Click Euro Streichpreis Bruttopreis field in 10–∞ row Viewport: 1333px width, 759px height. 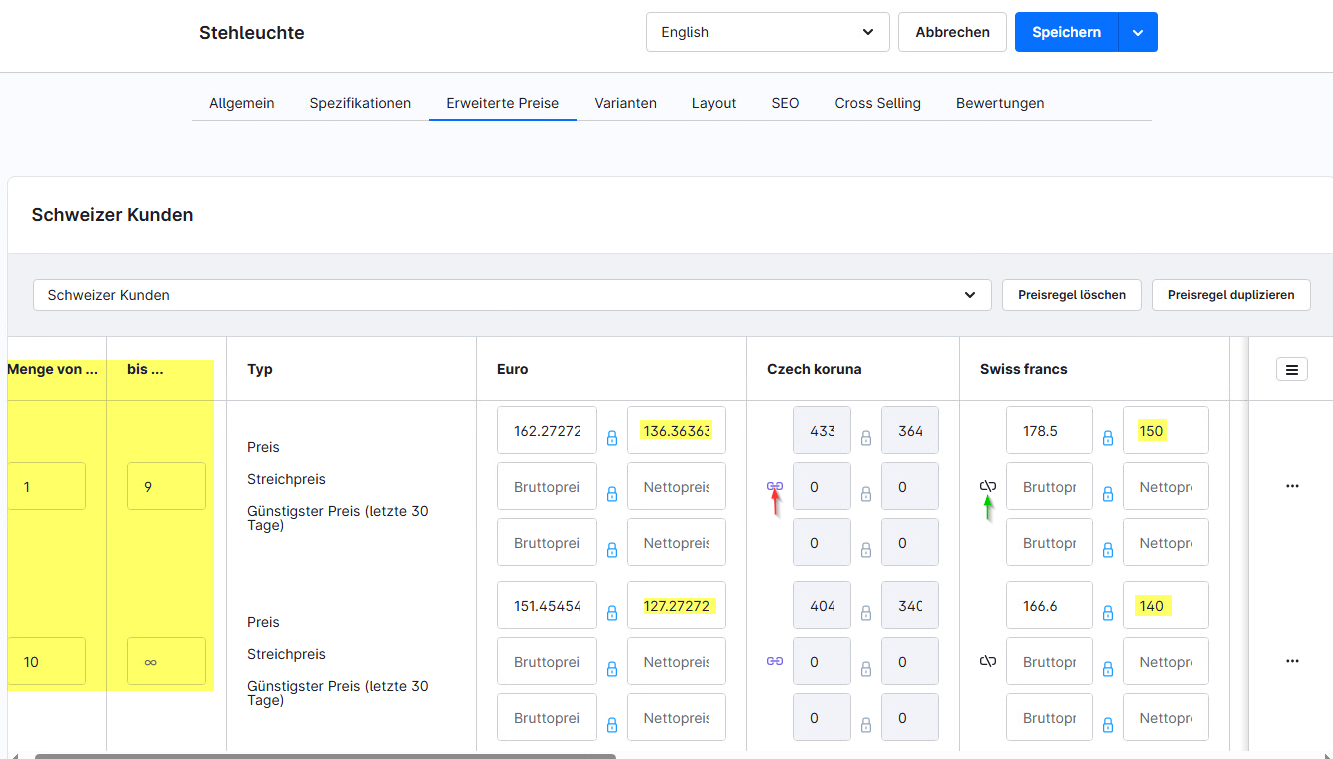547,661
